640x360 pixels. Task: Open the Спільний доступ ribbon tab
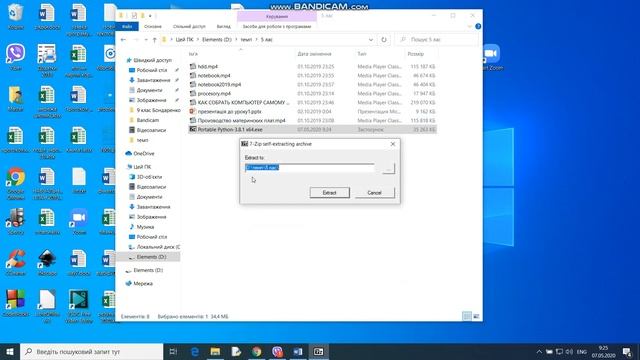click(189, 27)
